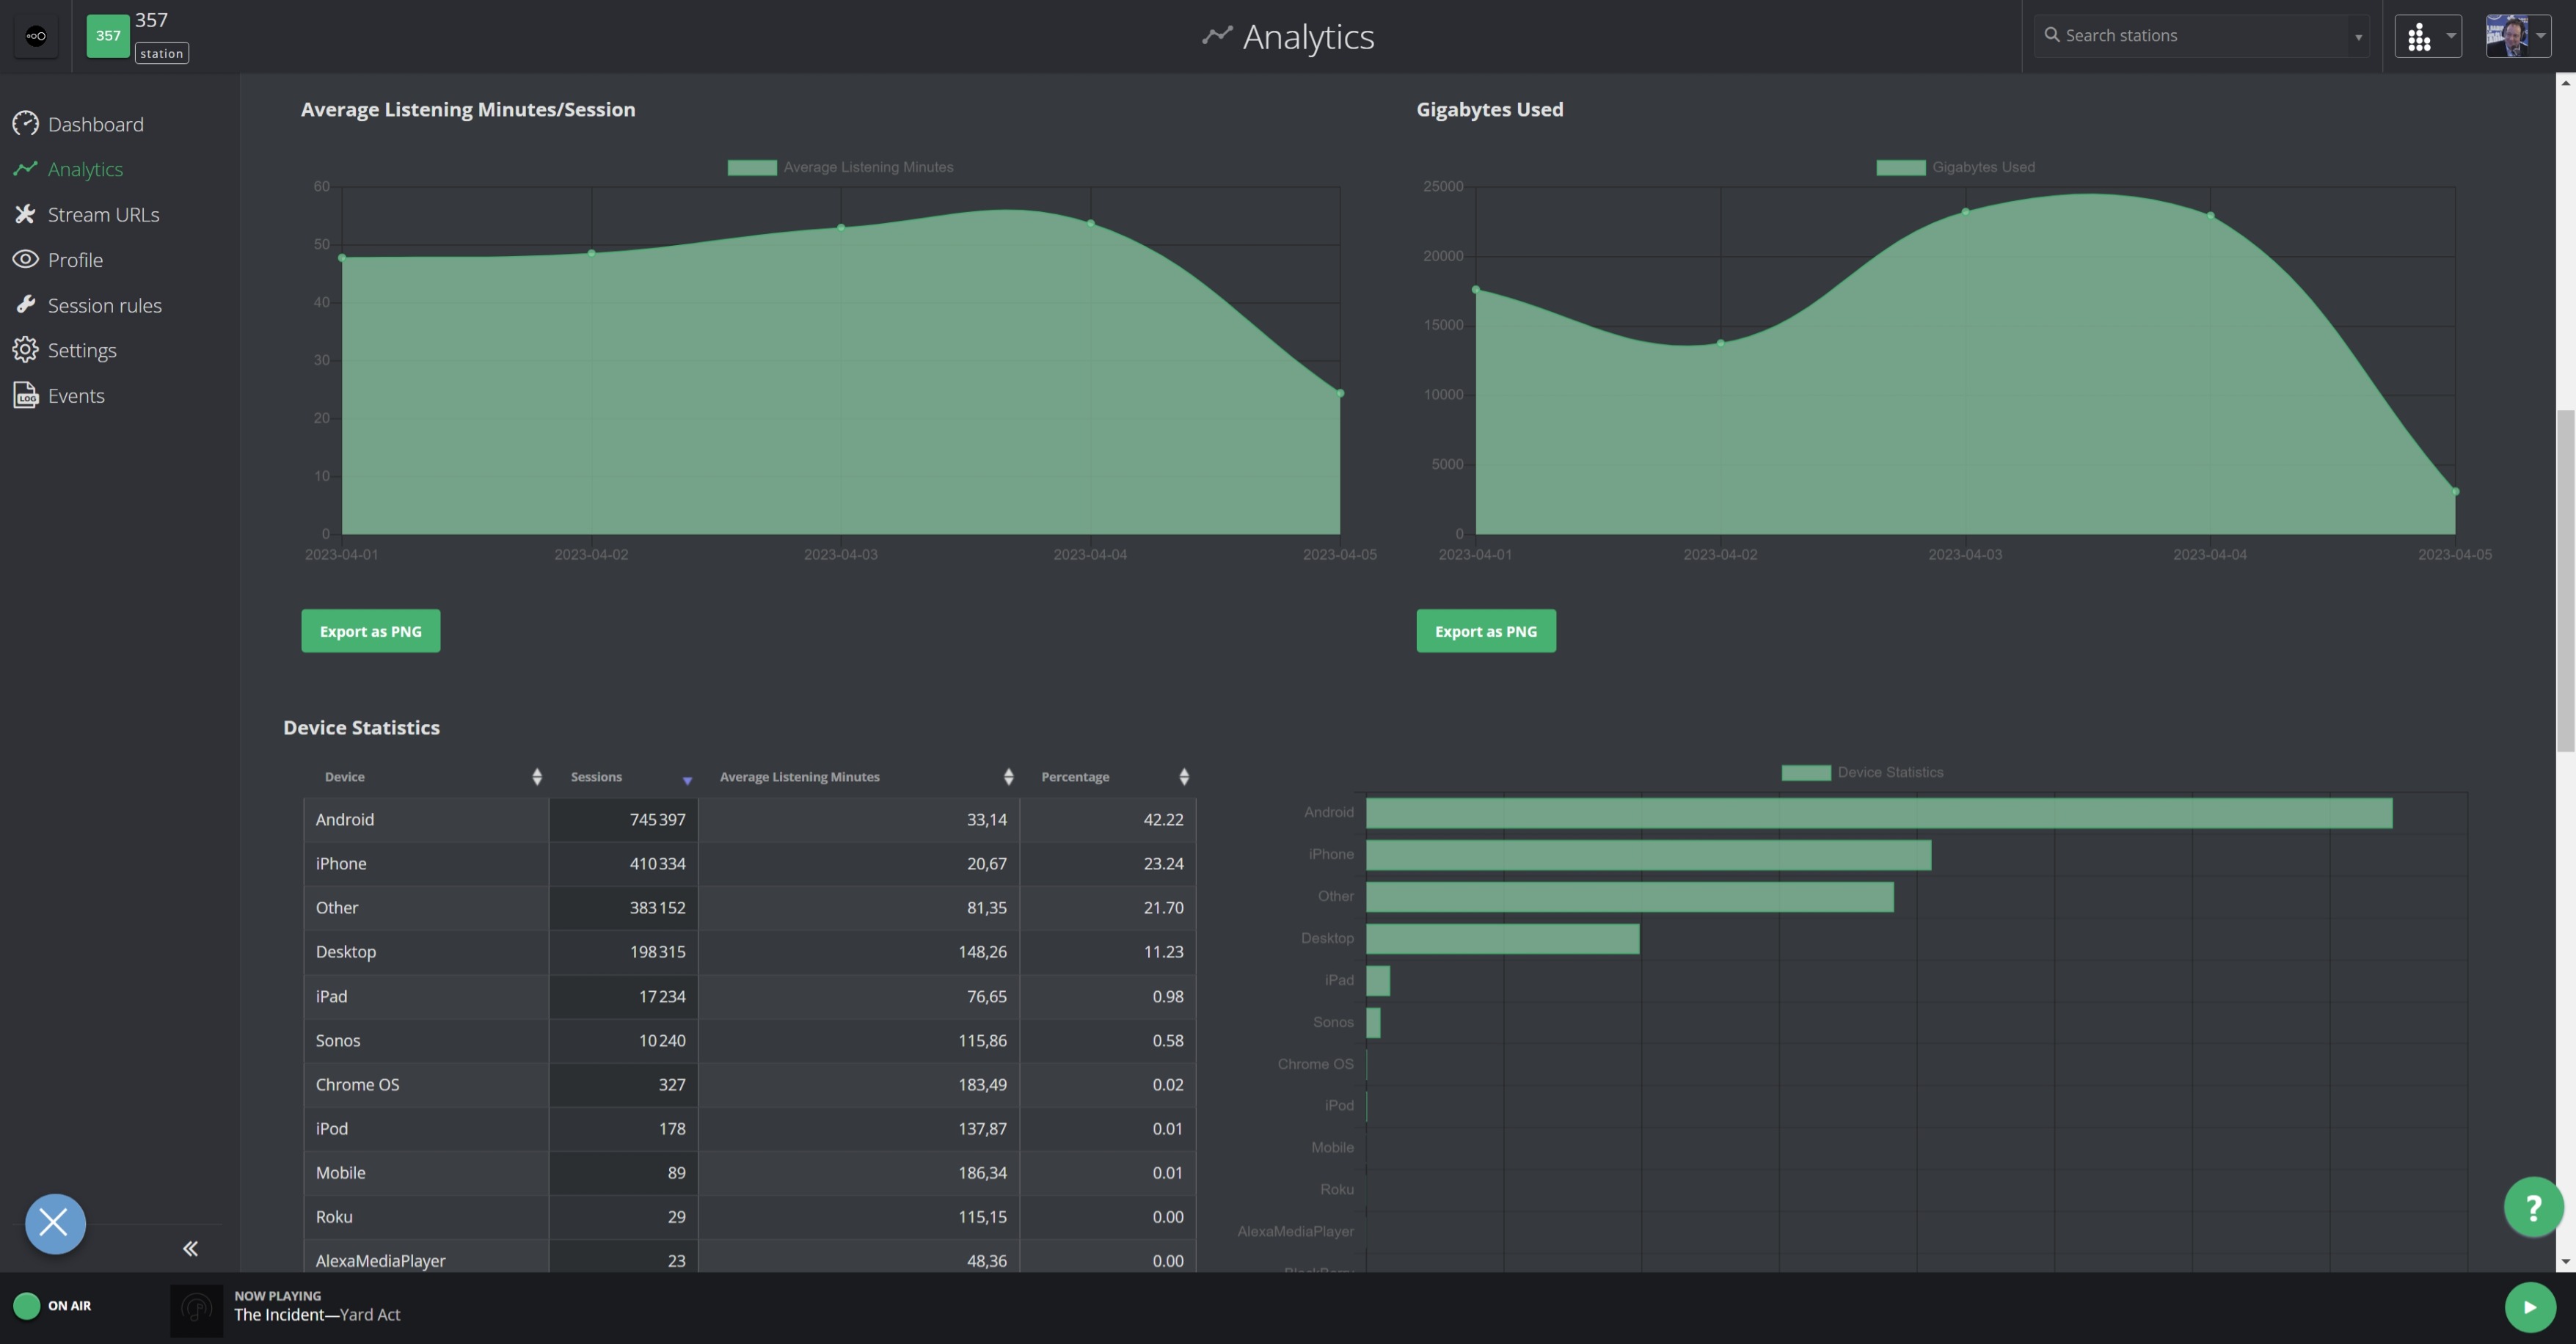Click the Session rules wrench icon
Screen dimensions: 2576x1344
[25, 304]
